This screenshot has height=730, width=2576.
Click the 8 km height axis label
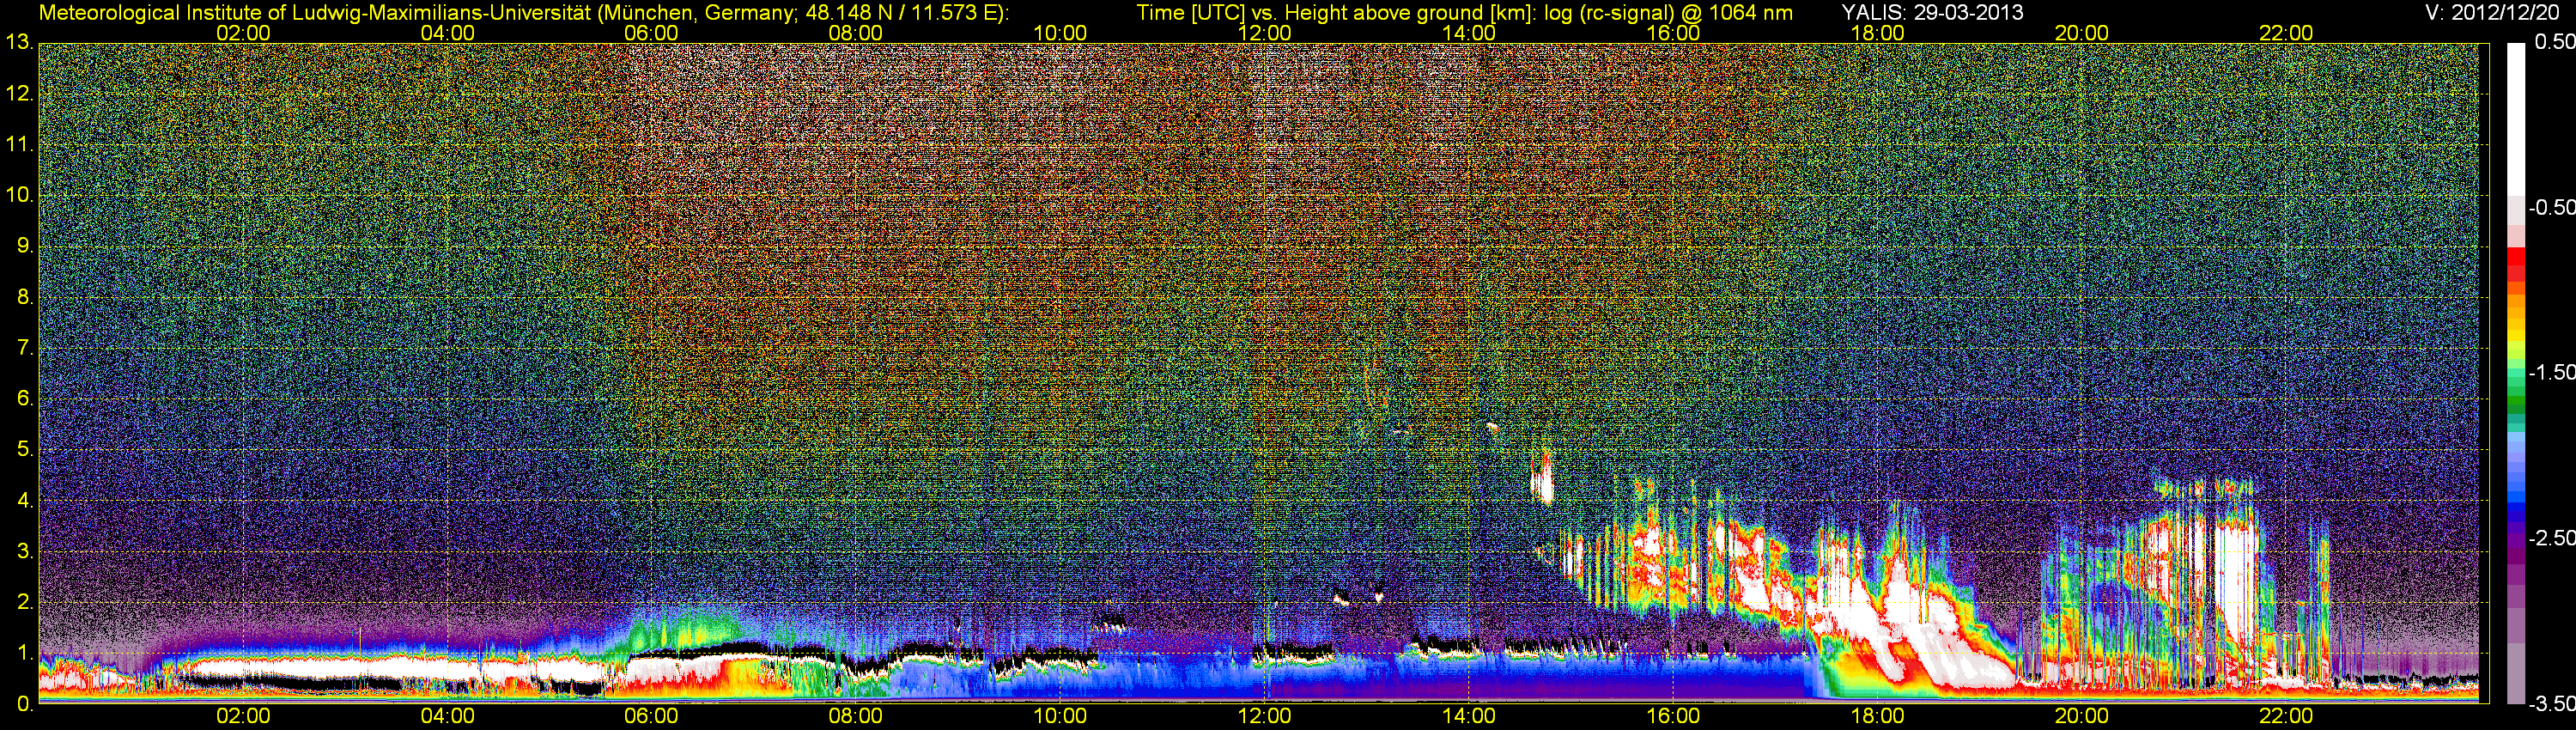pyautogui.click(x=24, y=297)
